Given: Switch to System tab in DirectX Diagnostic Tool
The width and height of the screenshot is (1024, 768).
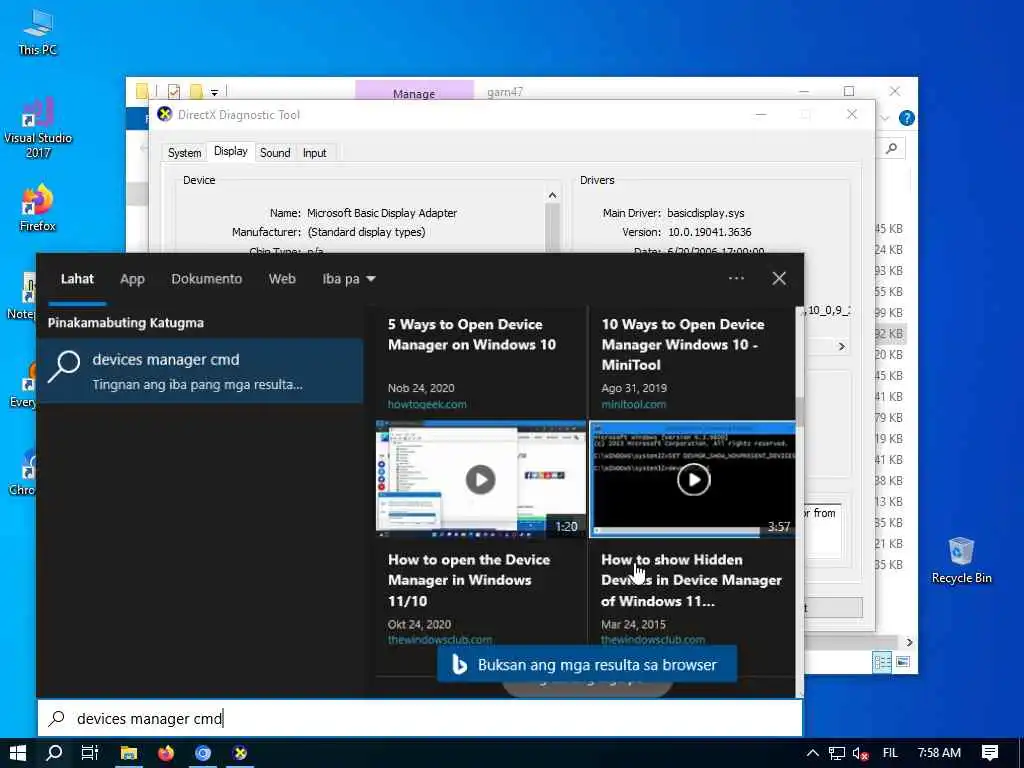Looking at the screenshot, I should tap(184, 153).
